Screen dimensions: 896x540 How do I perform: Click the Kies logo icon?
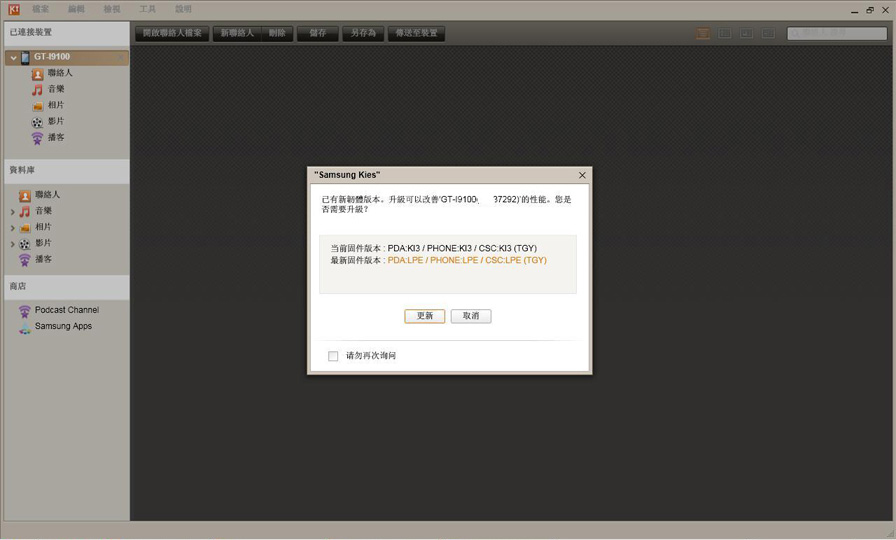click(14, 10)
